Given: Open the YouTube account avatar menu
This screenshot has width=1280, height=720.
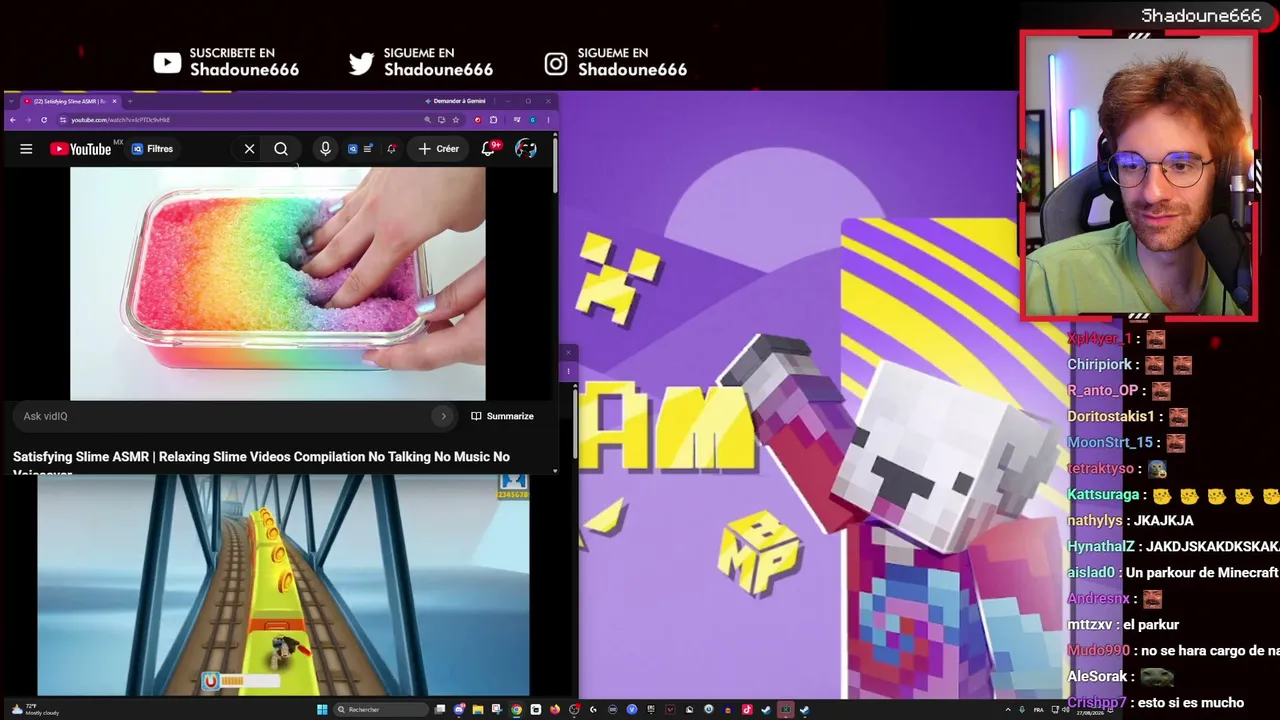Looking at the screenshot, I should (525, 149).
